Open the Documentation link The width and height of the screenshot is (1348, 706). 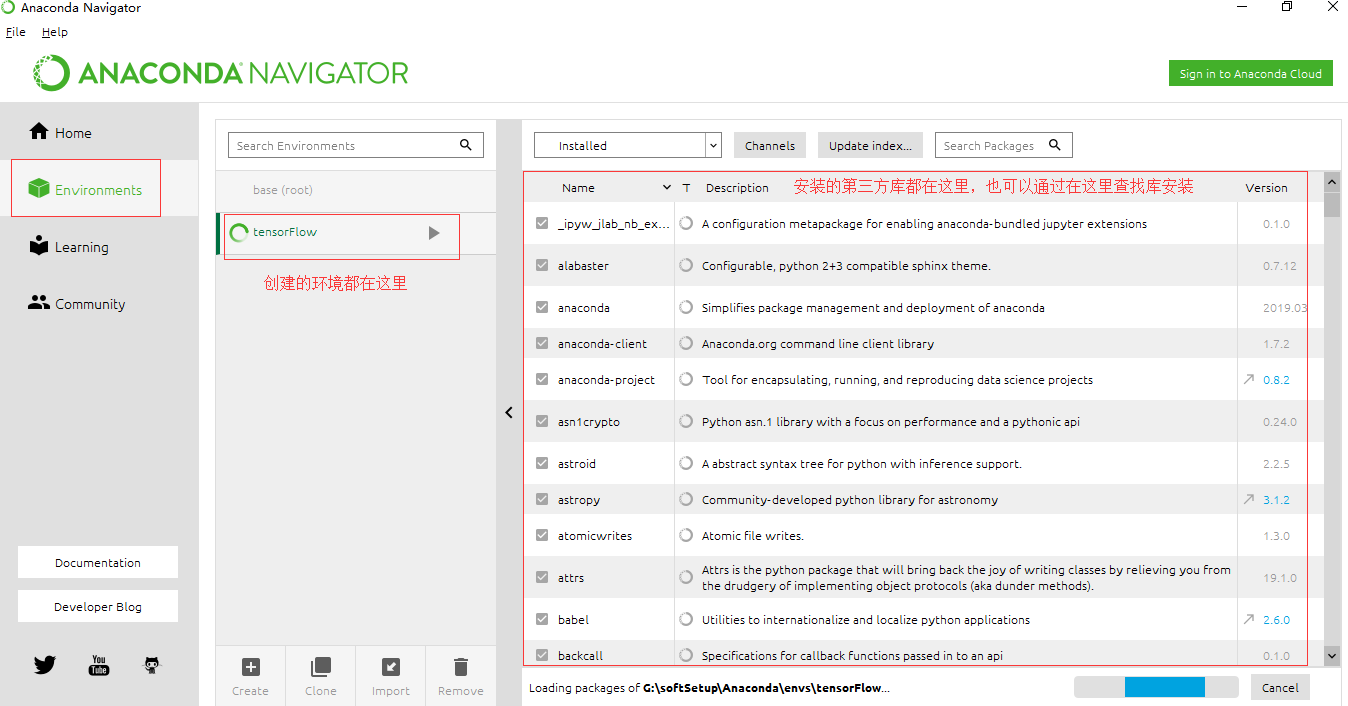click(98, 562)
